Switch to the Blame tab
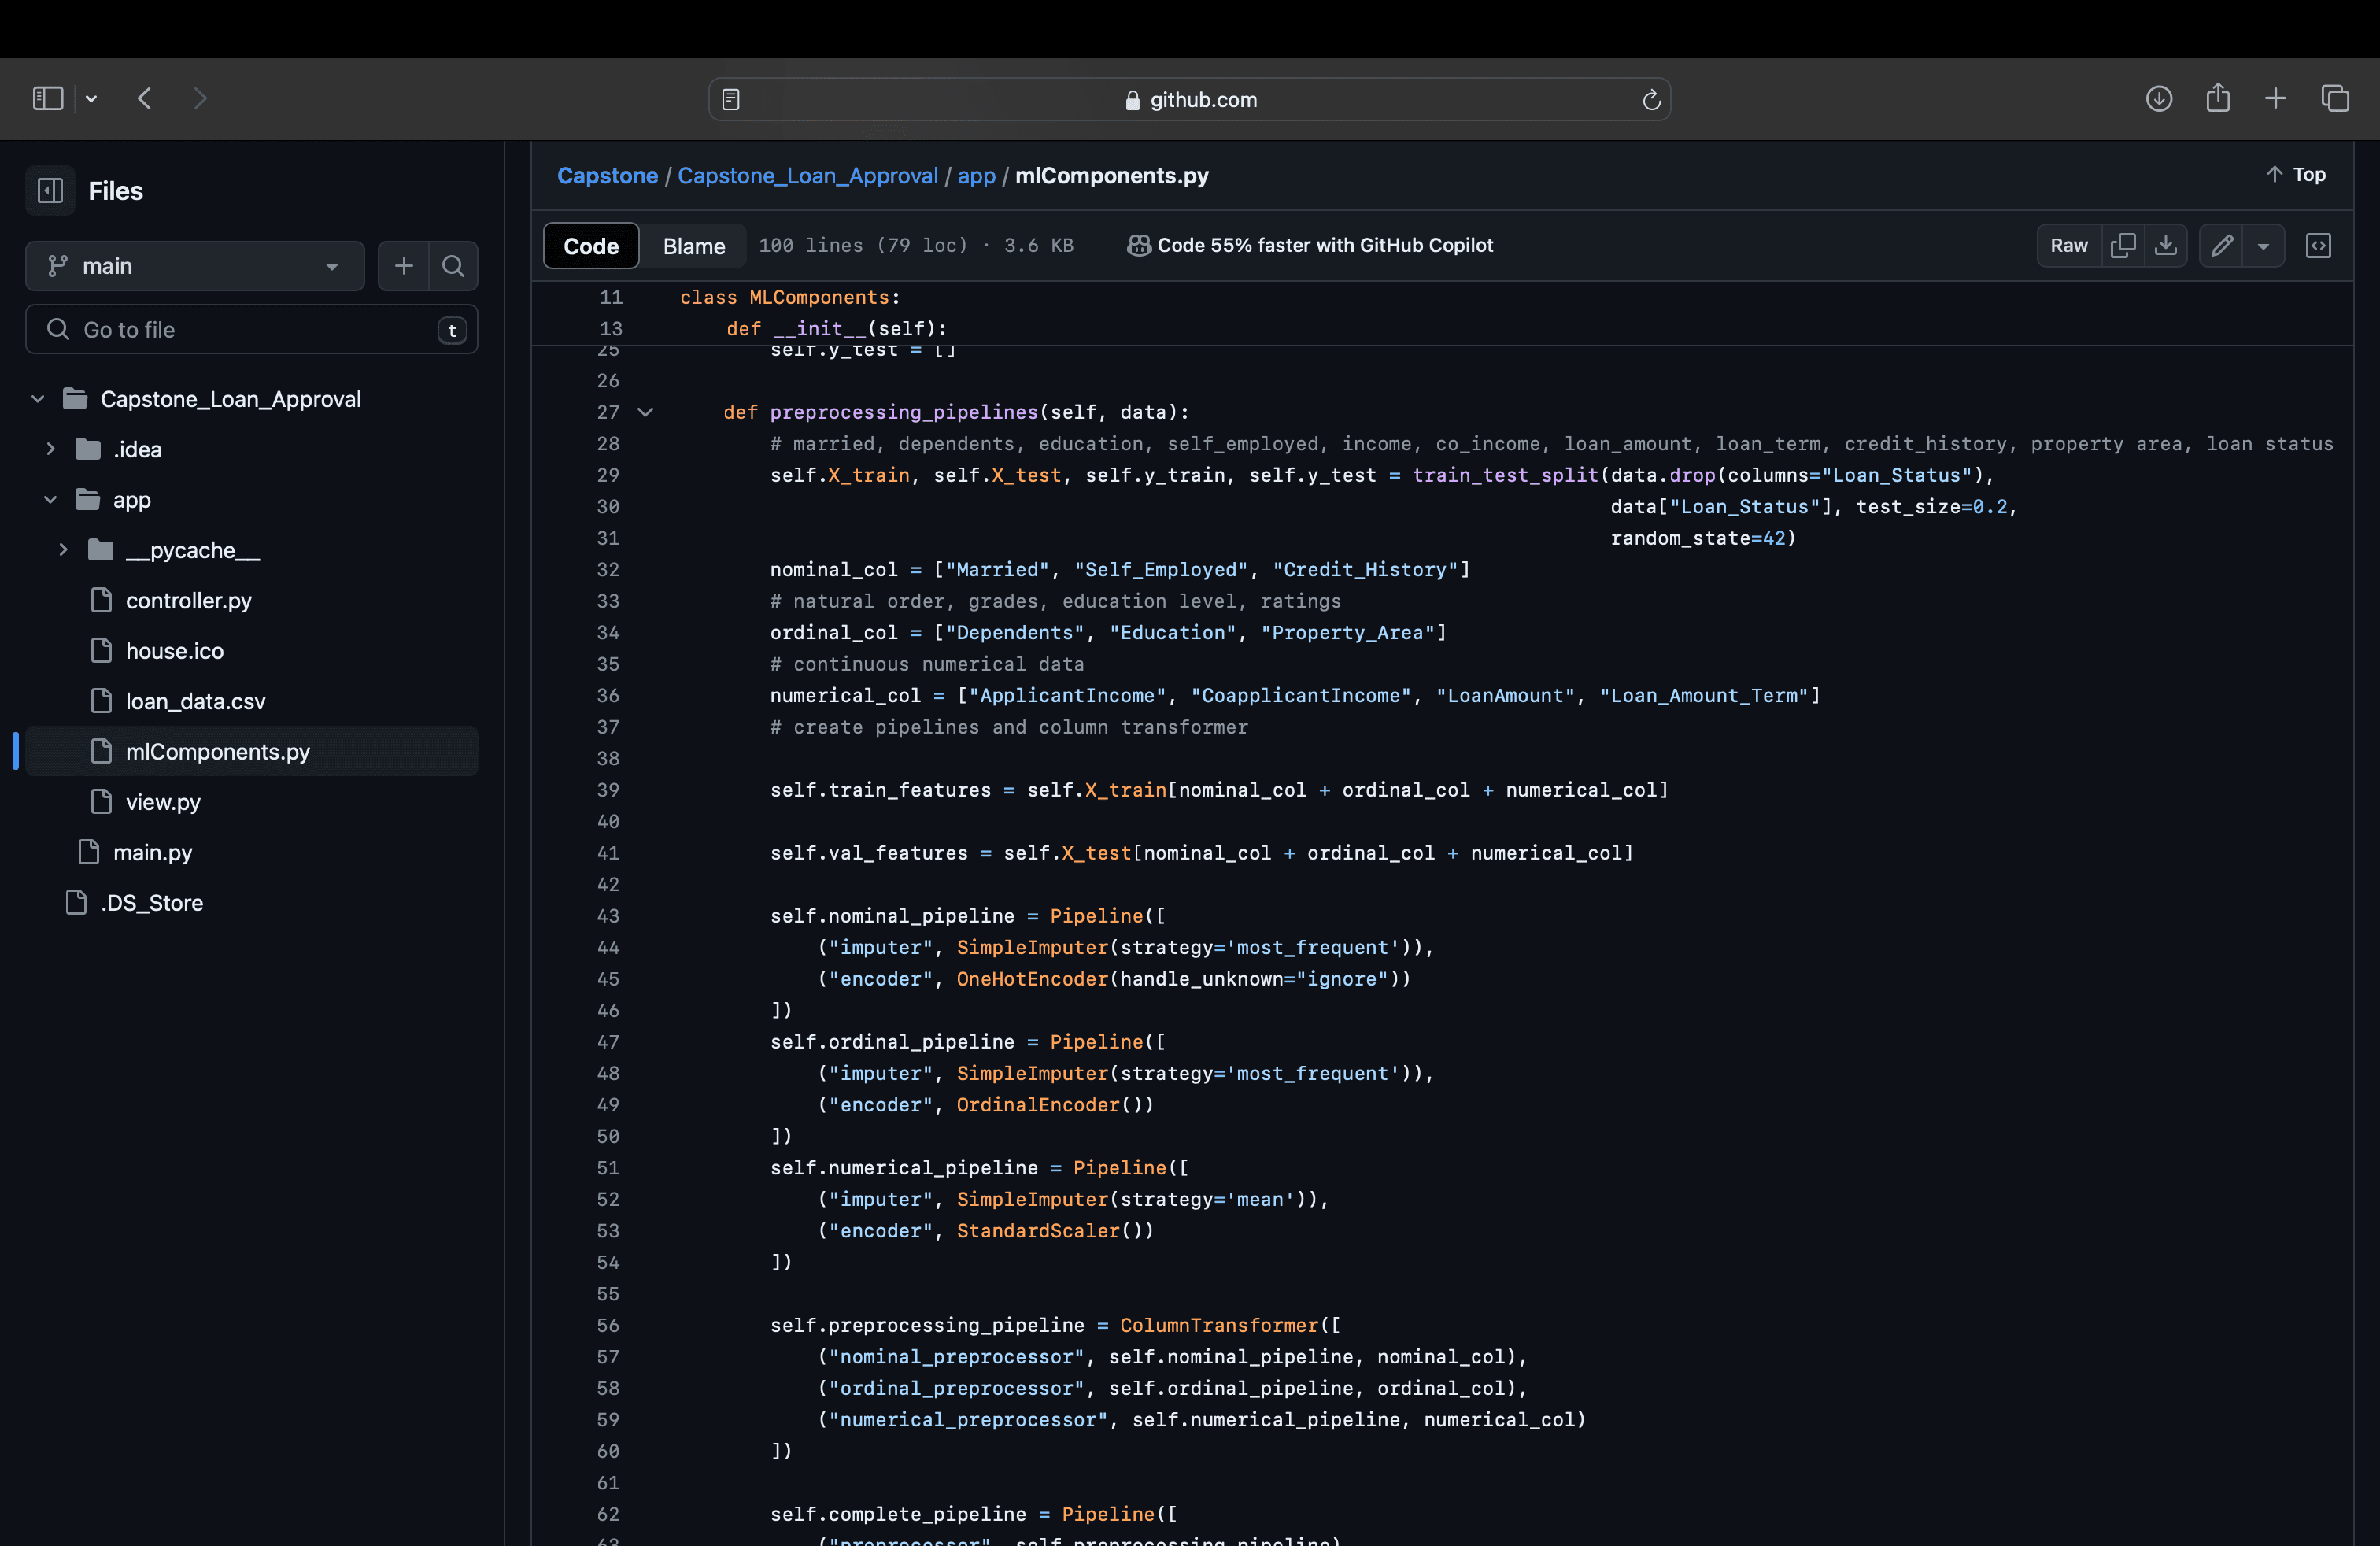Image resolution: width=2380 pixels, height=1546 pixels. point(694,246)
